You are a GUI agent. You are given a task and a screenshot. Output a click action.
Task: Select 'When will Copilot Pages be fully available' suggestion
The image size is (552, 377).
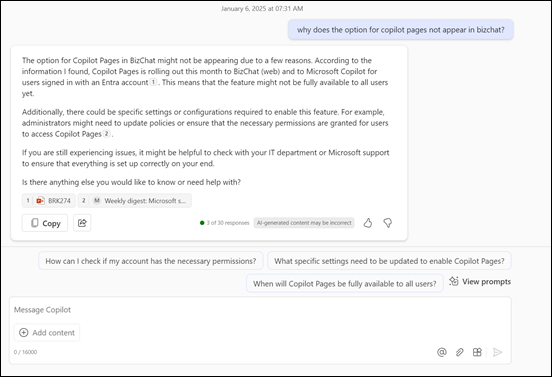345,283
